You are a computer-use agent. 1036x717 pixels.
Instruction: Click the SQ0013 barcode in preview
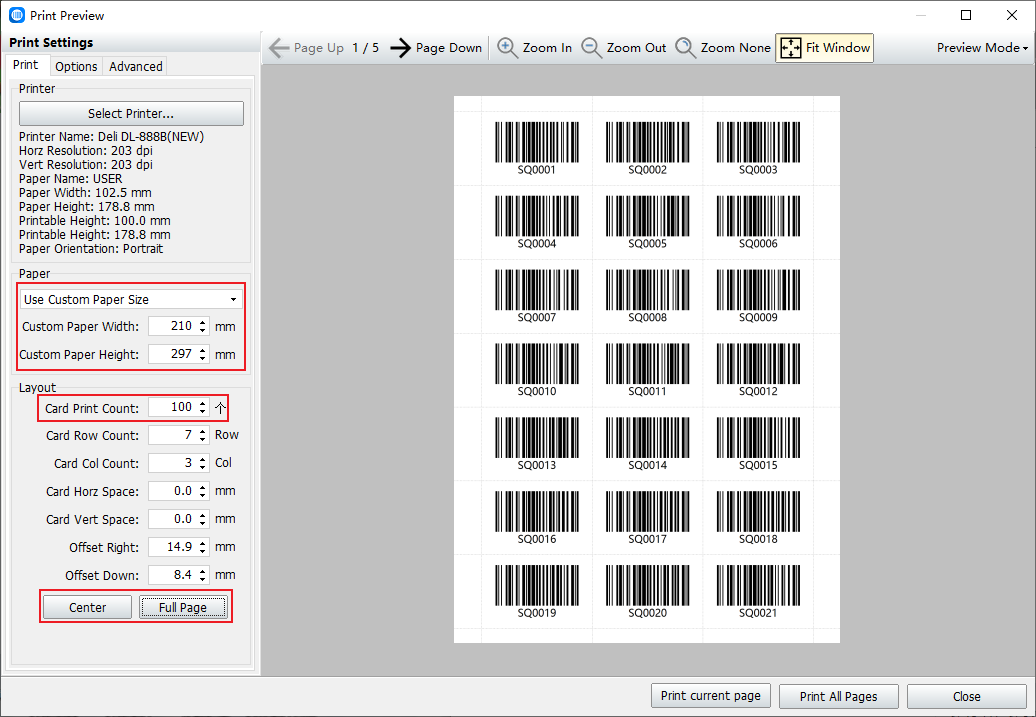point(536,444)
